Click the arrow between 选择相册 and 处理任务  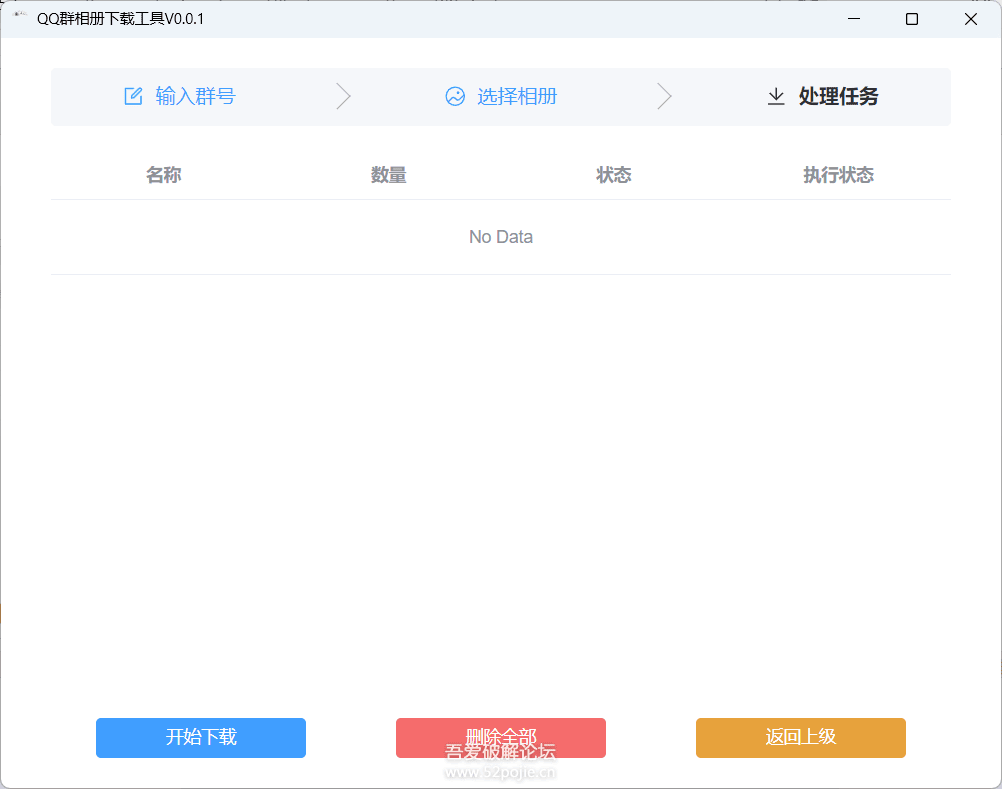pyautogui.click(x=665, y=96)
